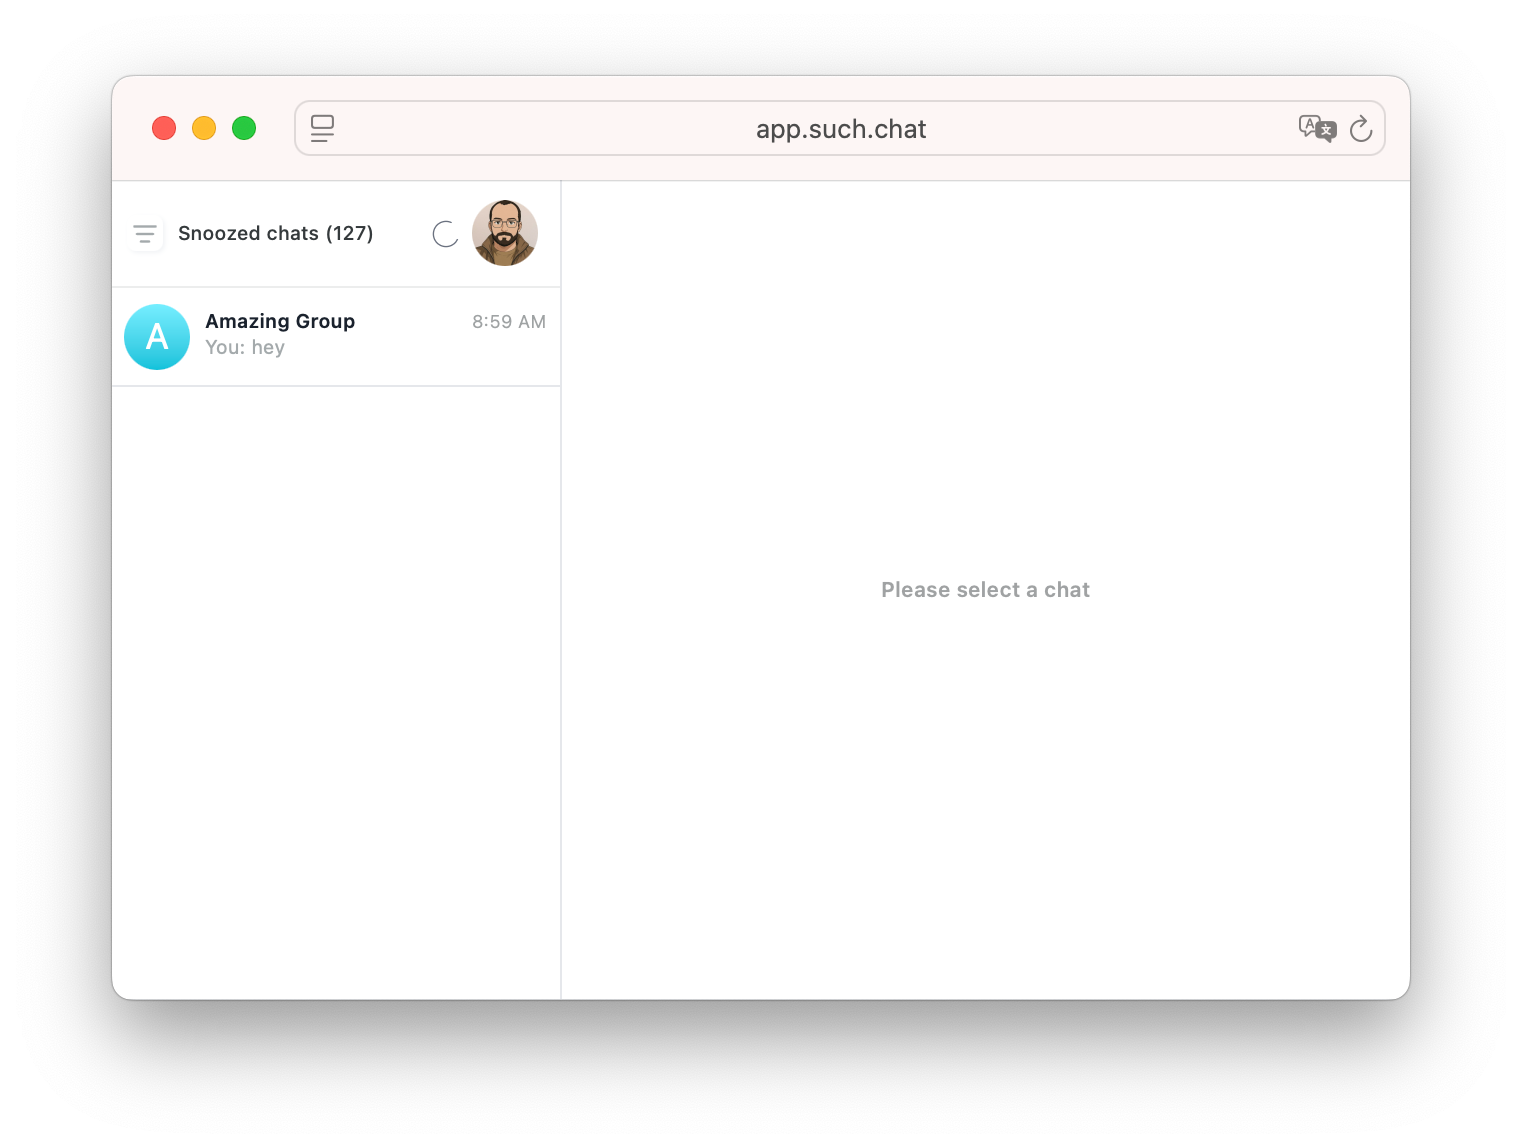1522x1148 pixels.
Task: Open the chat filter menu icon
Action: (x=145, y=234)
